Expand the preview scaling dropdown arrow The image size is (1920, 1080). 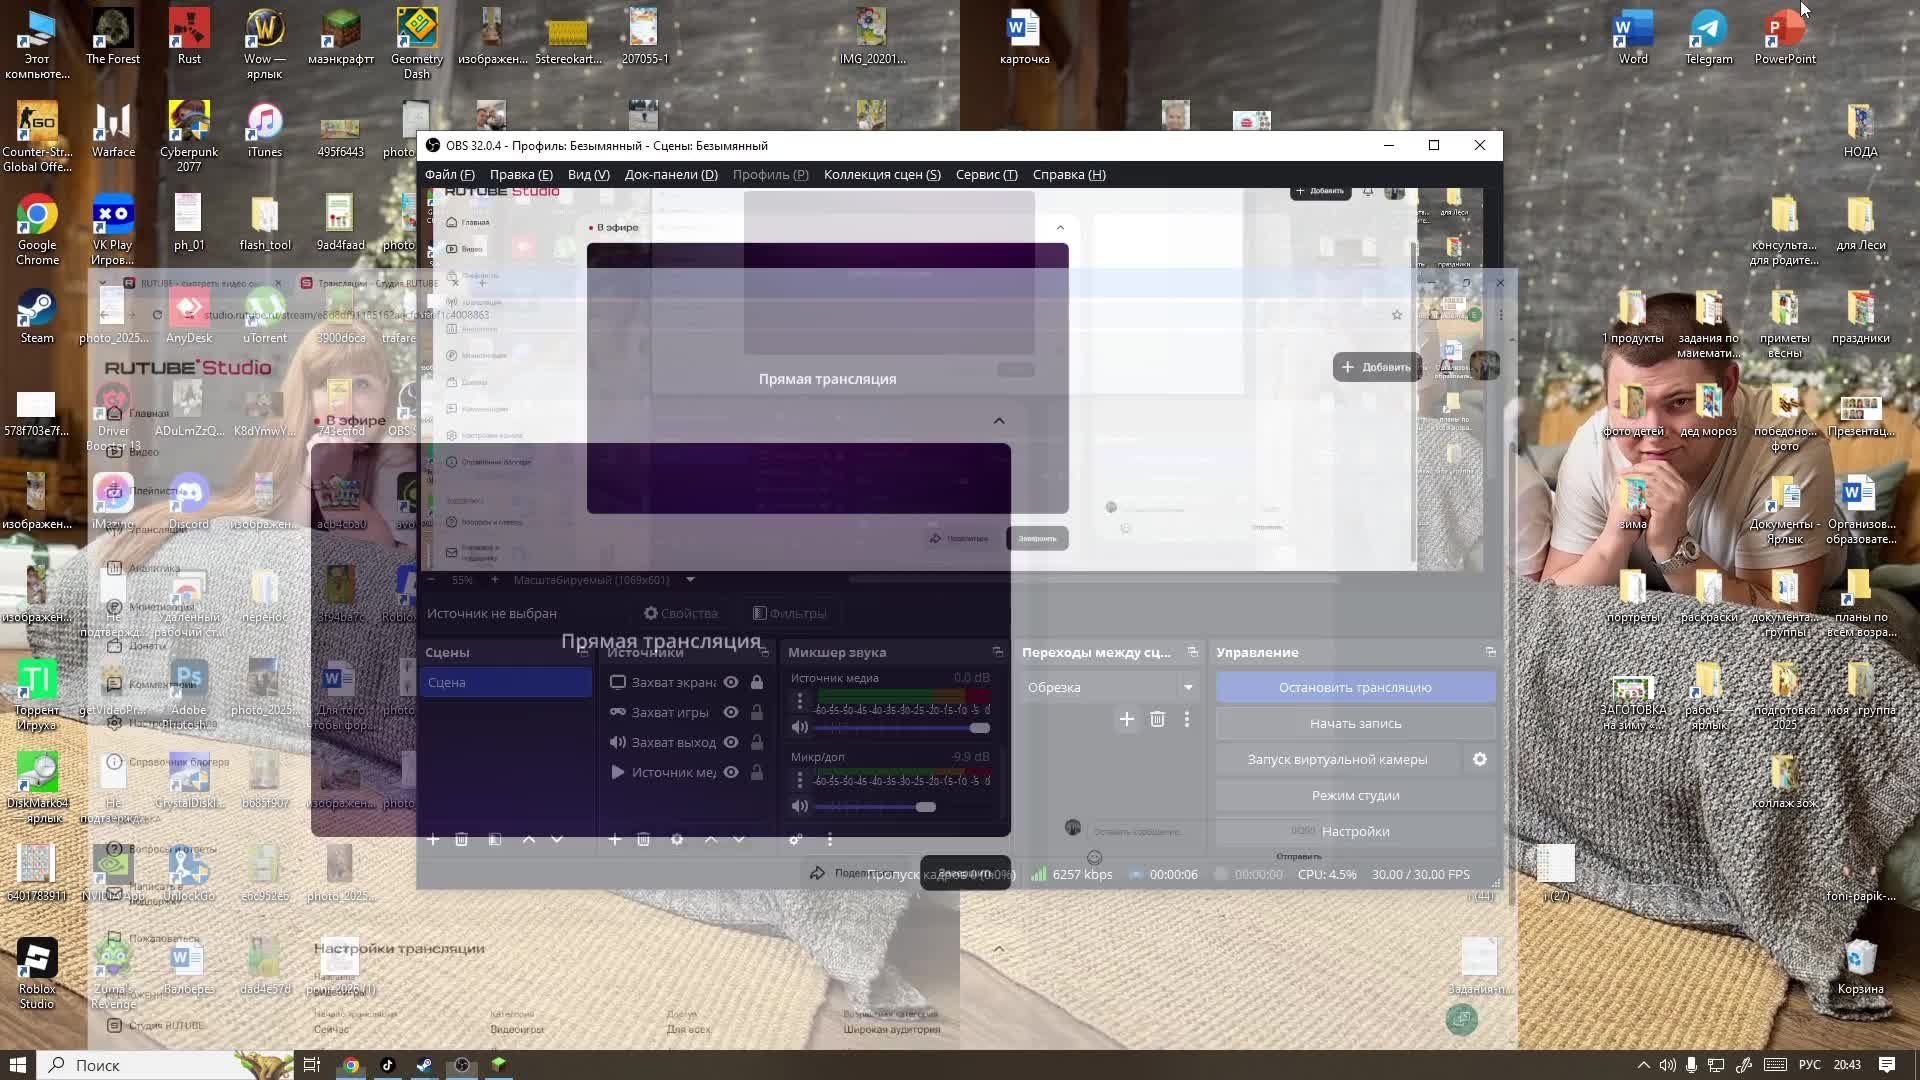[x=690, y=580]
